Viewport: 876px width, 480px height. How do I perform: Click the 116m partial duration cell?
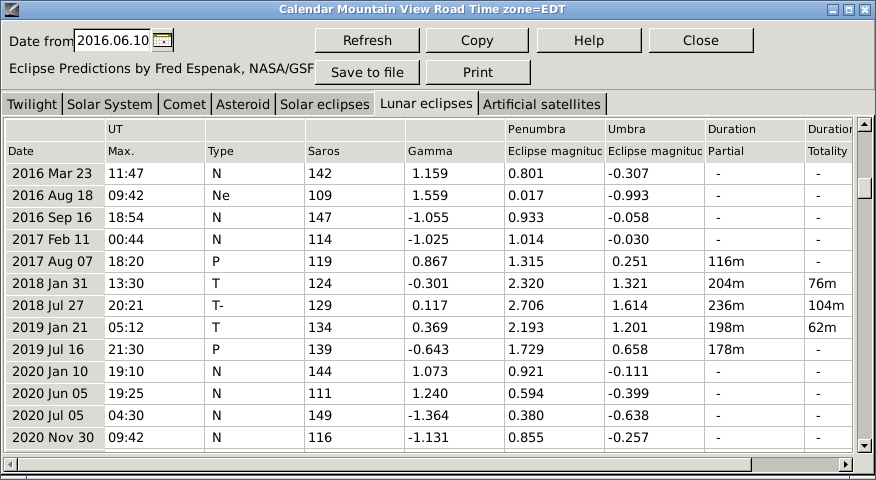755,262
